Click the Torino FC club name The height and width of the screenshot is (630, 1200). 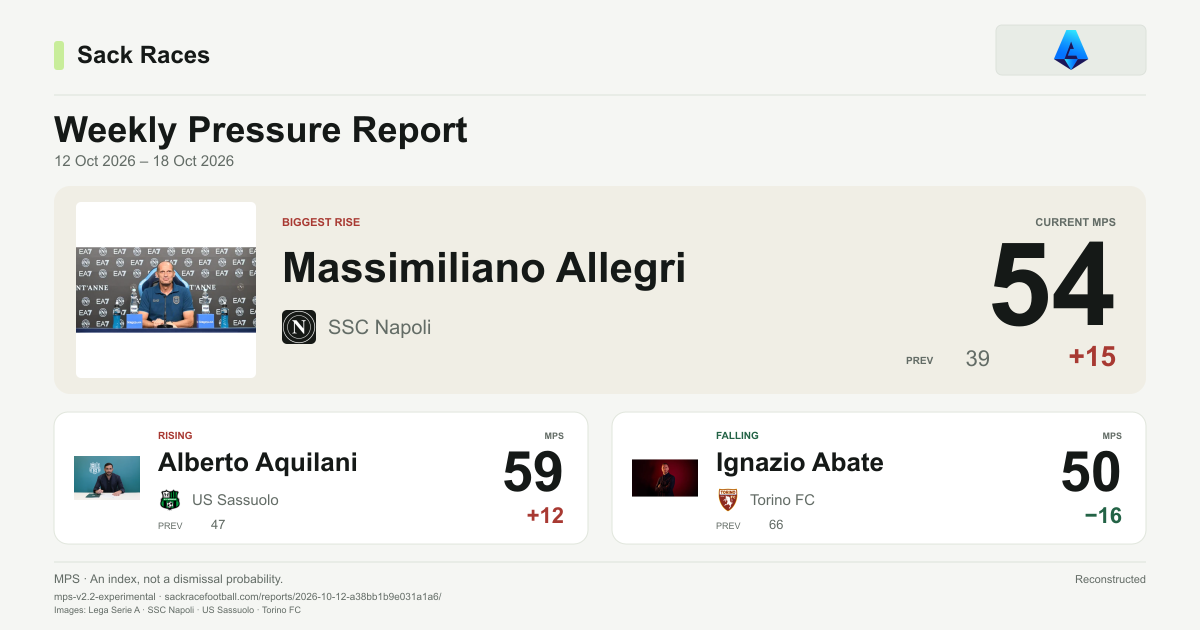pos(782,500)
